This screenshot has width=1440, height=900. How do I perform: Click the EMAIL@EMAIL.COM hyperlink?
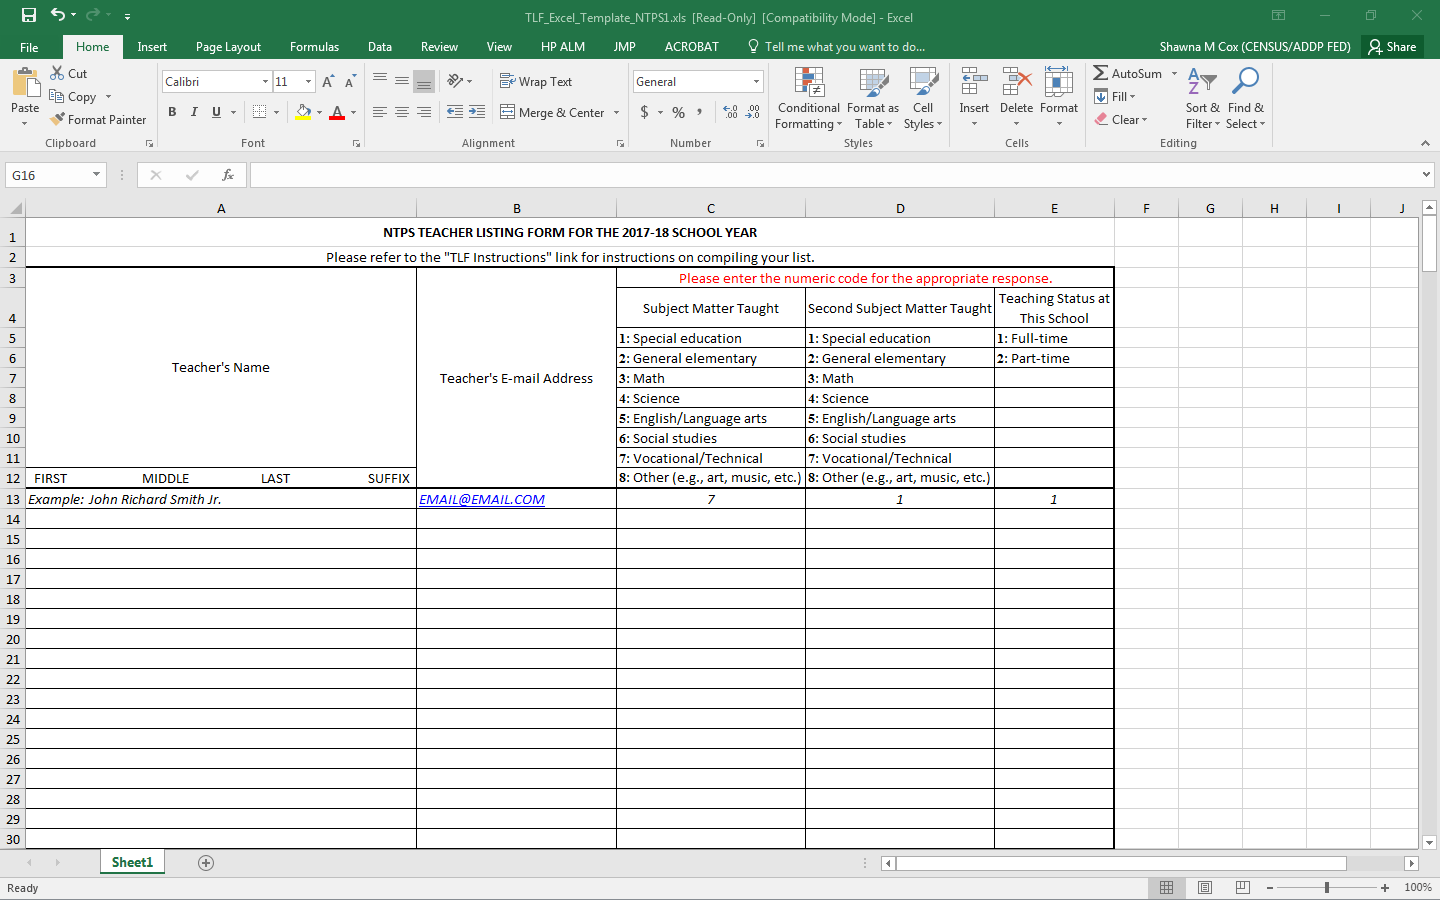[482, 499]
